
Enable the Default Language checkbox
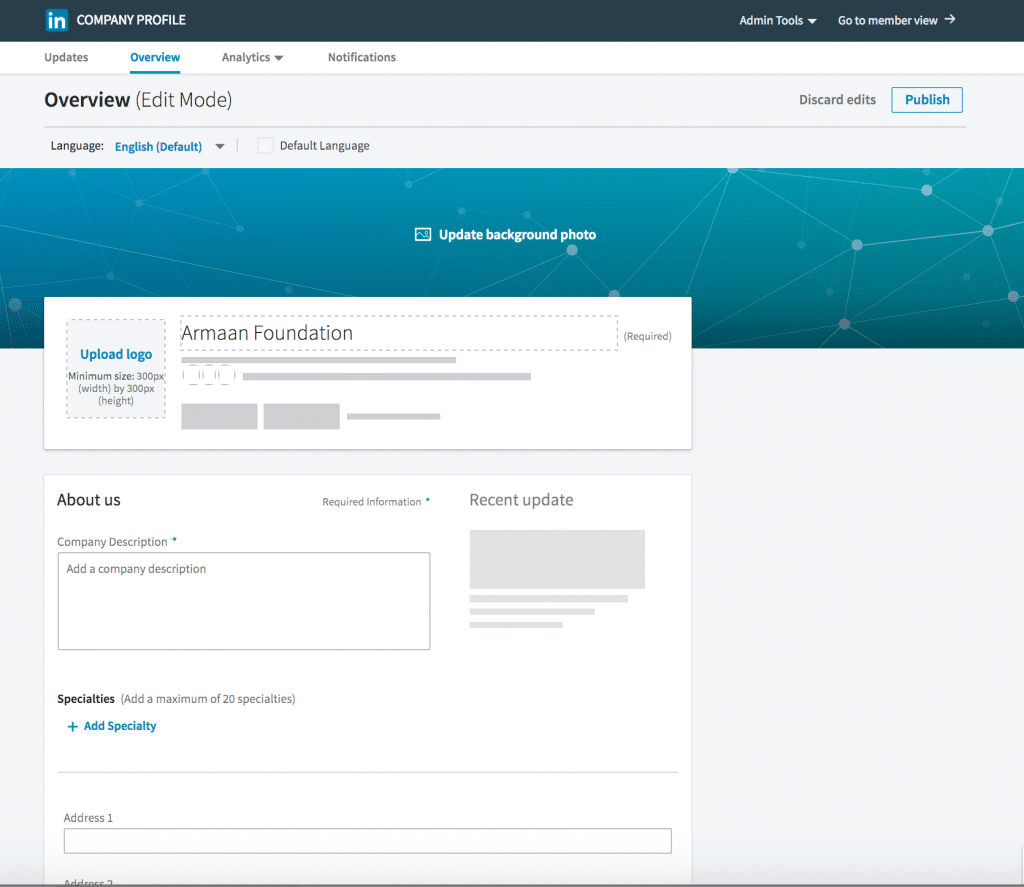coord(265,145)
